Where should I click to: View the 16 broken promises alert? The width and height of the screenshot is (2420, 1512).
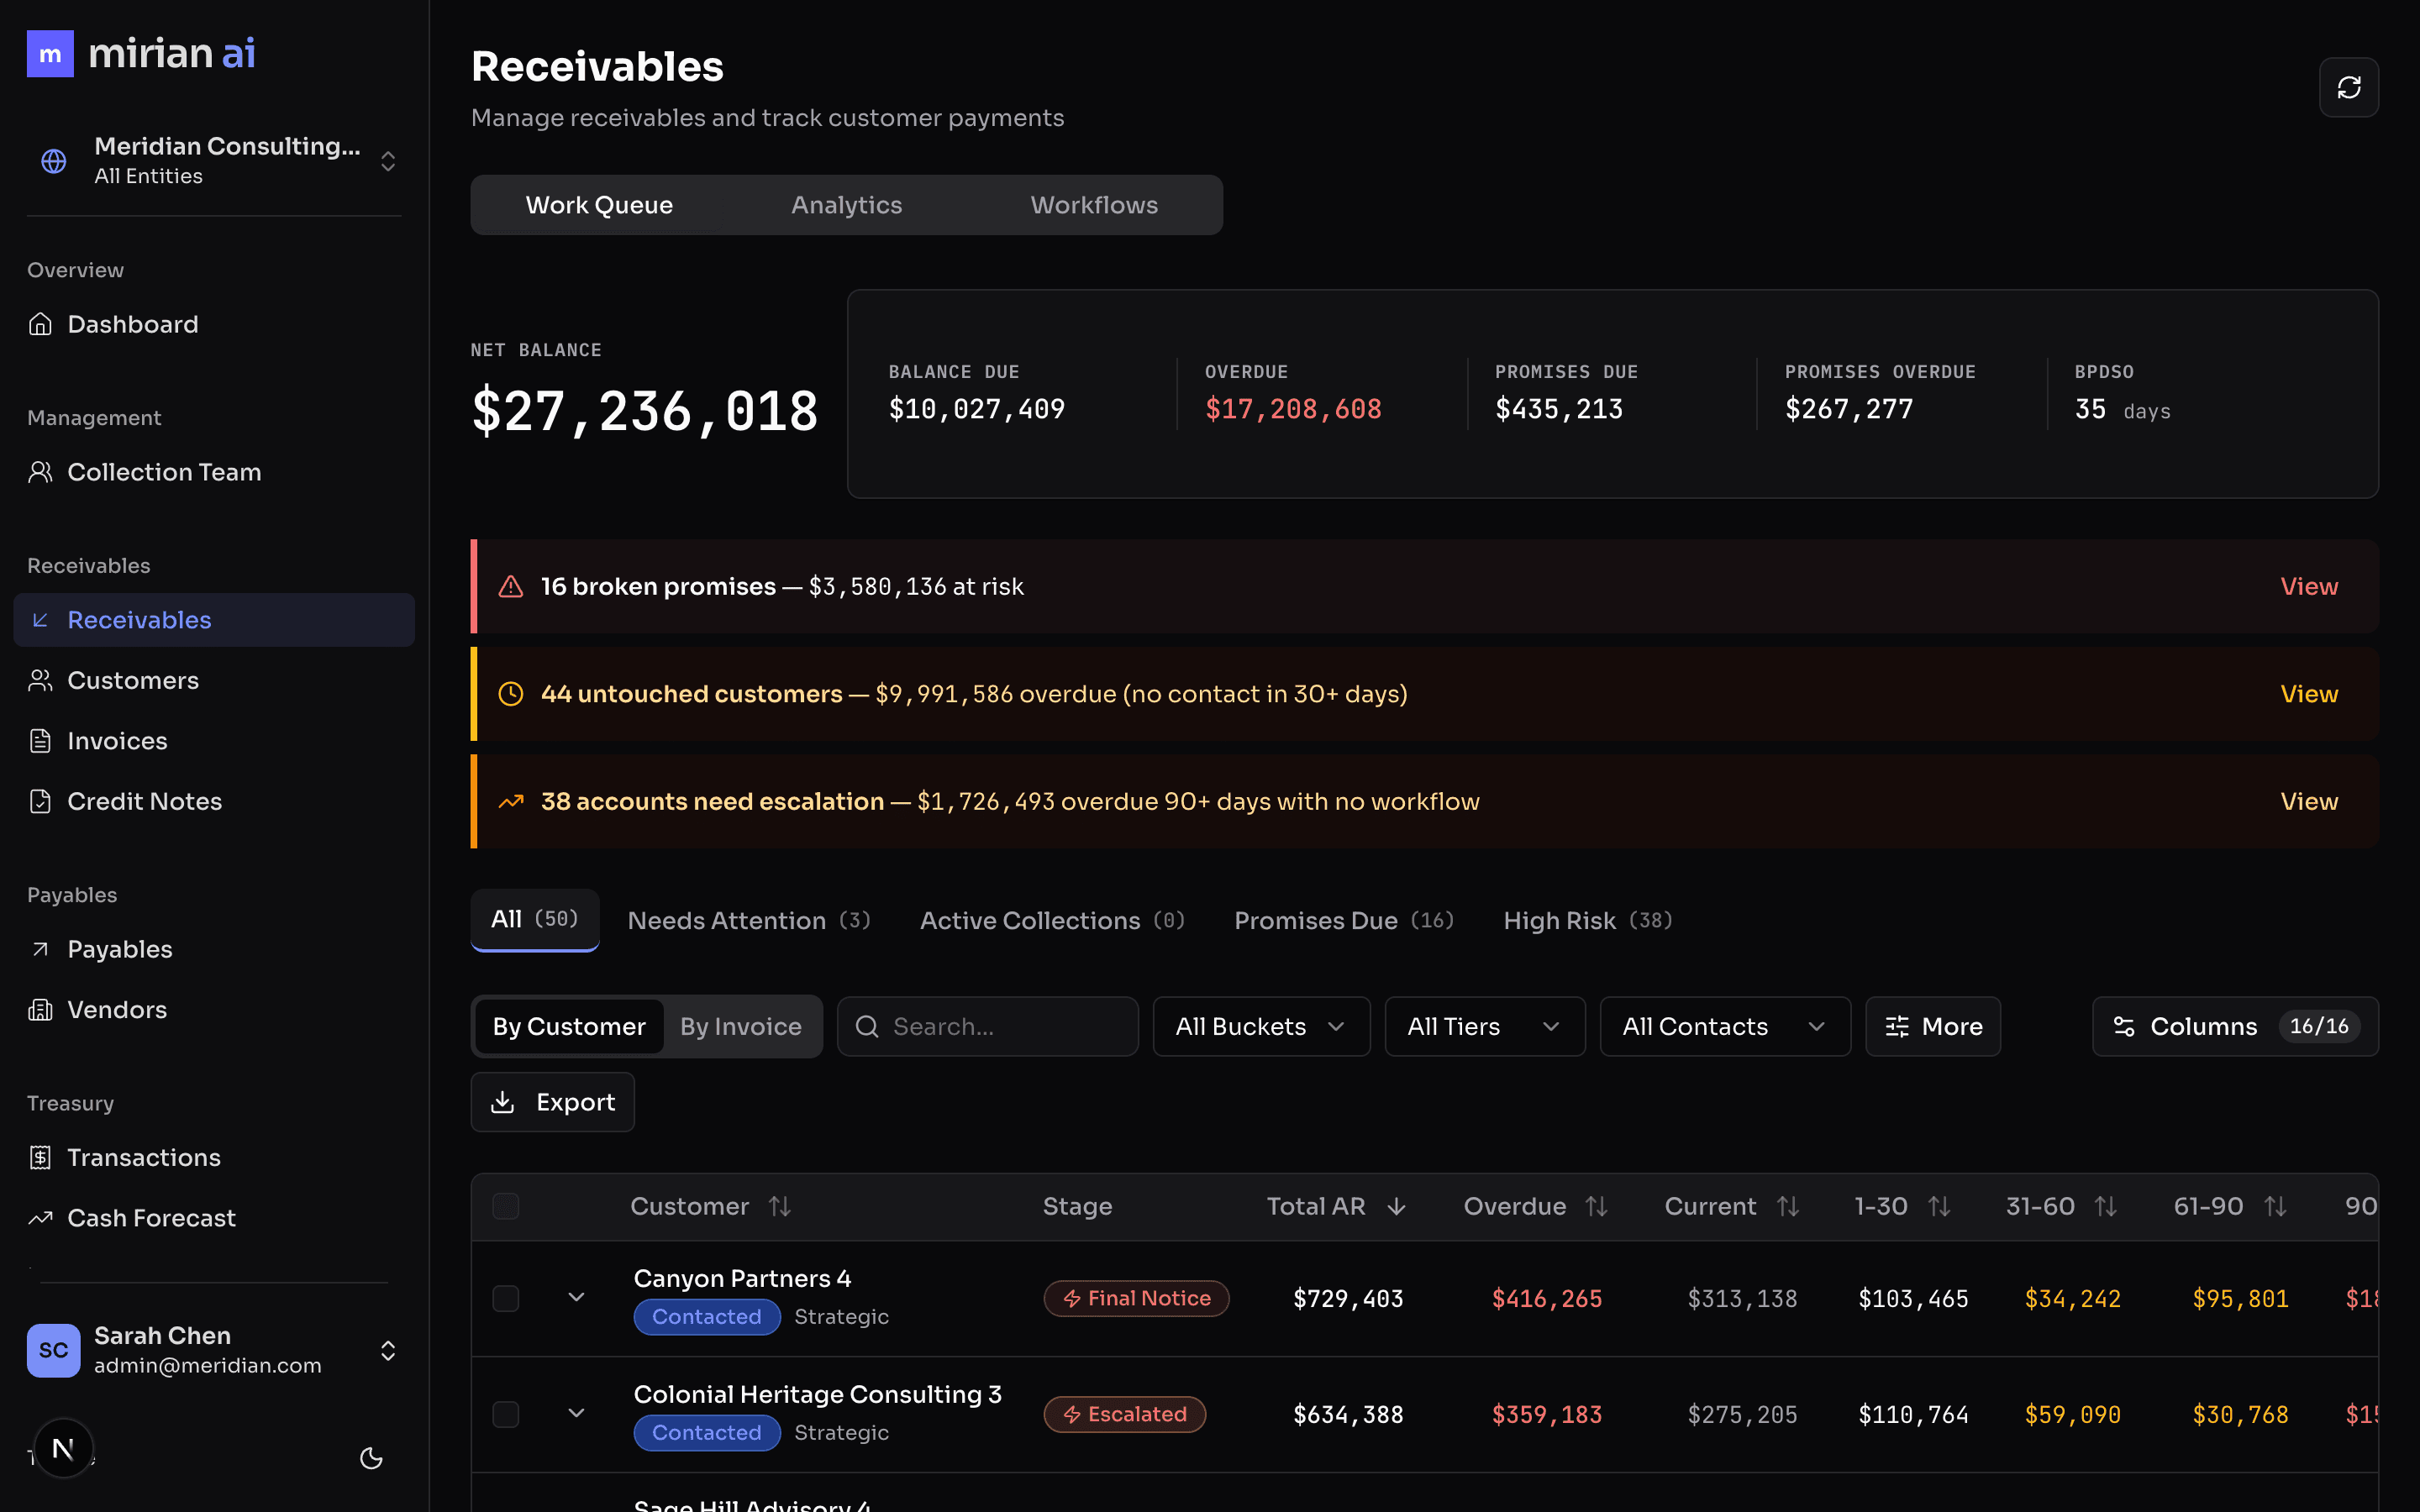[2308, 586]
